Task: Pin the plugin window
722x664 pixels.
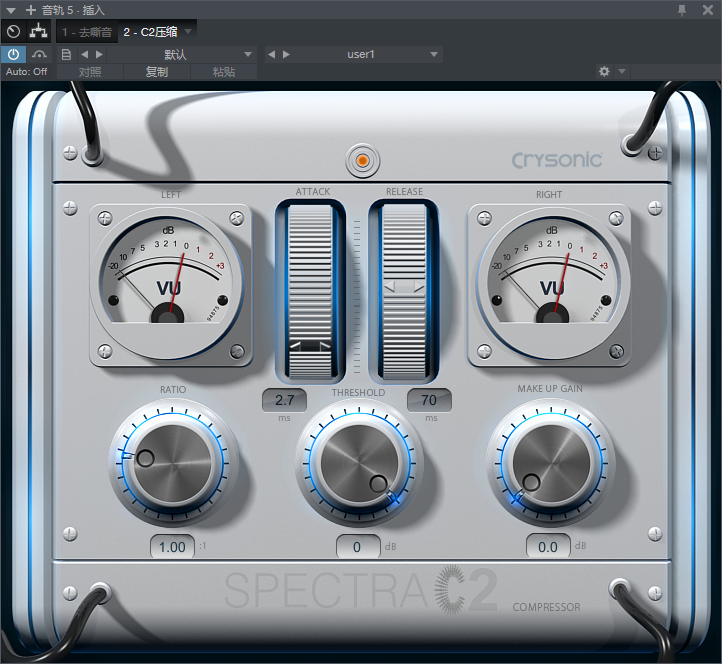Action: (x=682, y=10)
